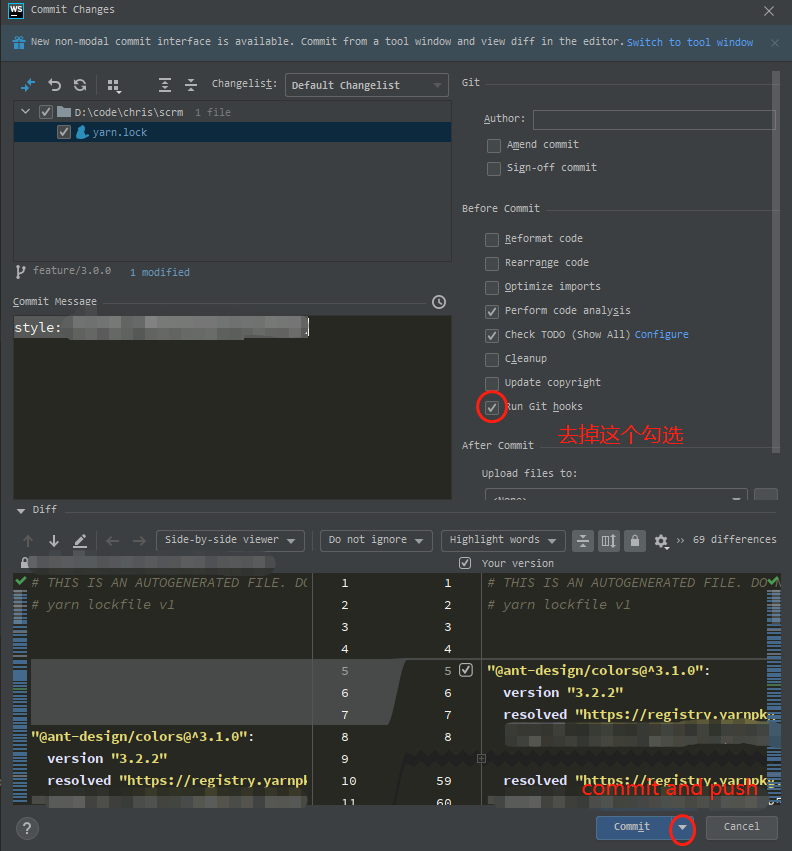Click the gift icon in notification banner
The height and width of the screenshot is (851, 792).
pos(19,42)
